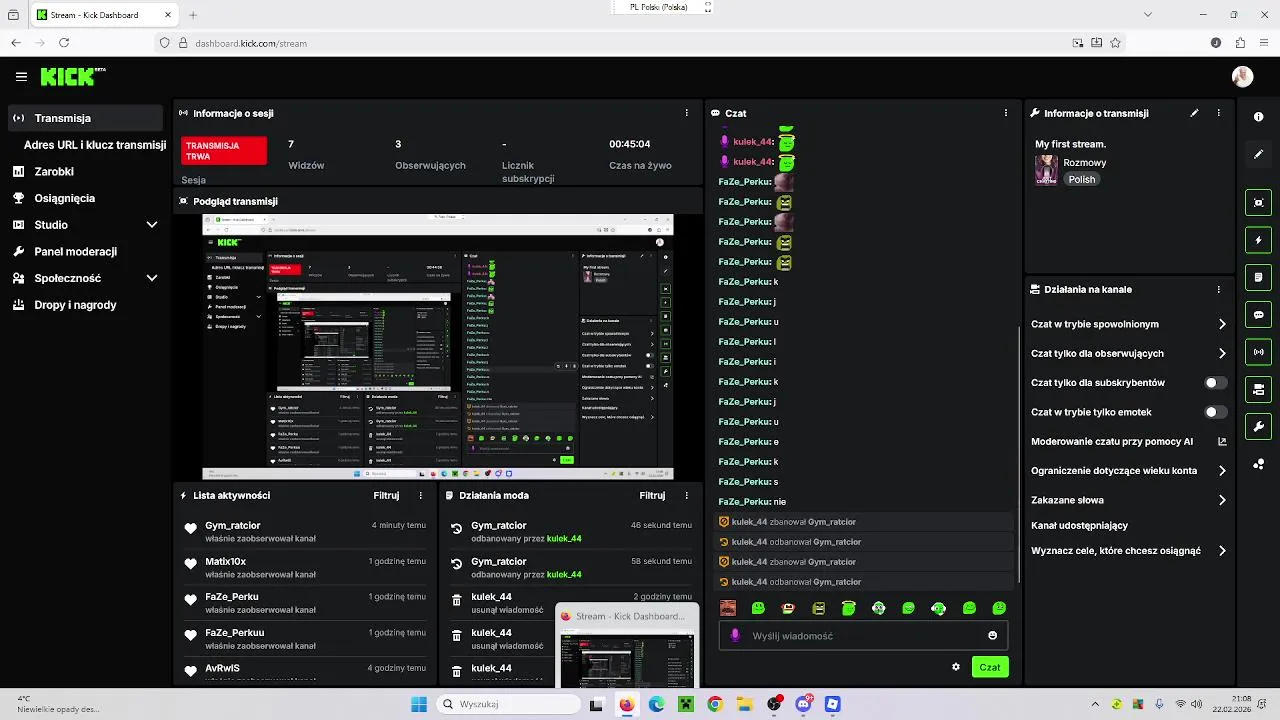
Task: Open AI chat moderation external link icon
Action: (x=1222, y=441)
